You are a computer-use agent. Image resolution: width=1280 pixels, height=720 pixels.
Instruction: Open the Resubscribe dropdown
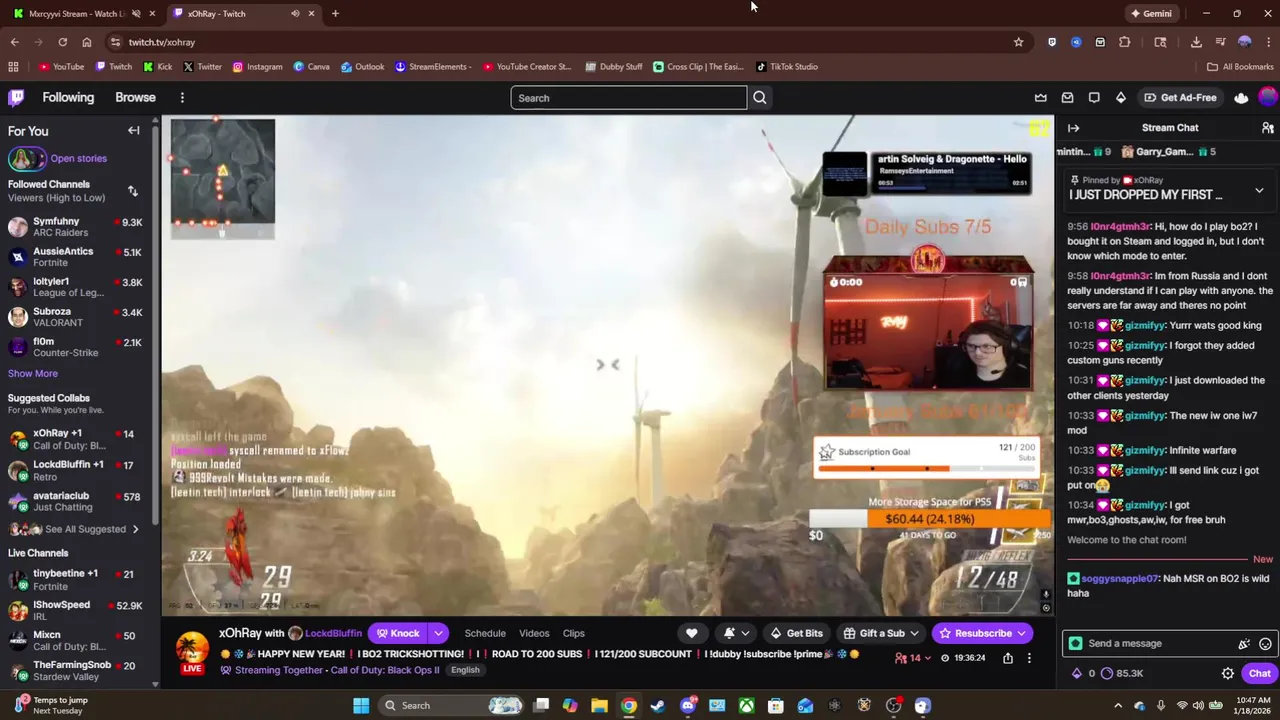point(983,633)
